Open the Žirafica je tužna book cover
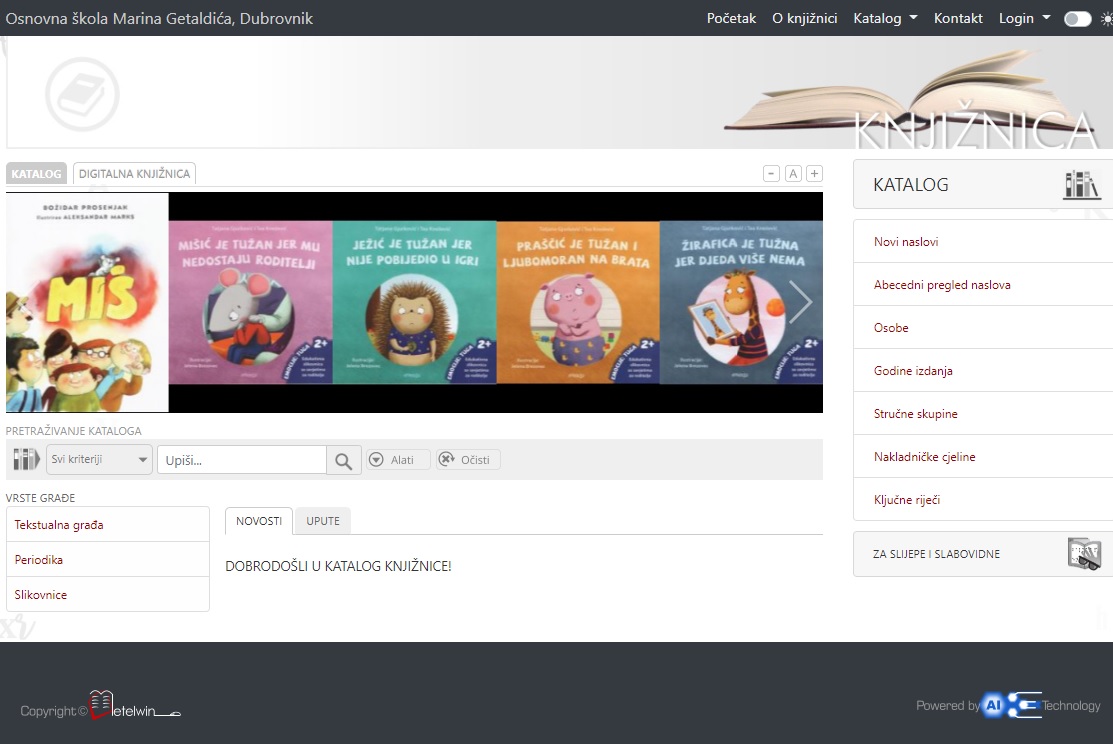The image size is (1113, 744). [741, 302]
